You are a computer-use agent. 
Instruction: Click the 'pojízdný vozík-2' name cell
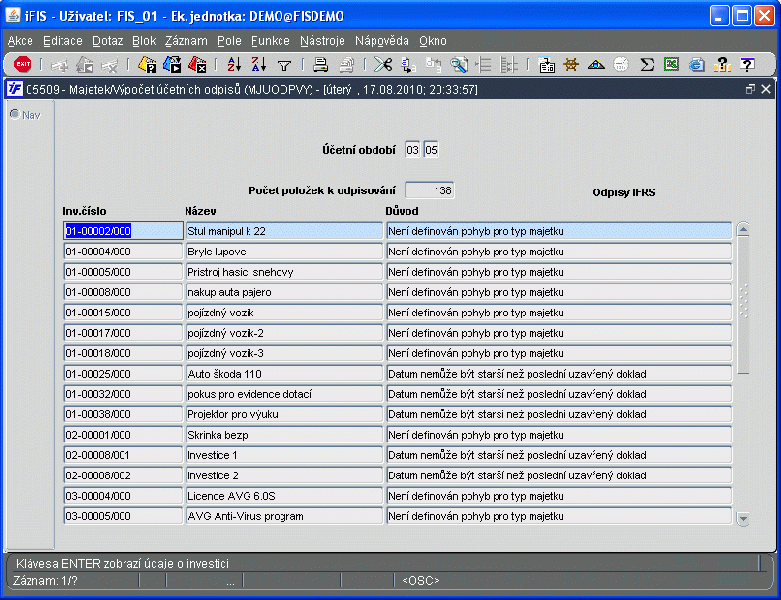(284, 333)
